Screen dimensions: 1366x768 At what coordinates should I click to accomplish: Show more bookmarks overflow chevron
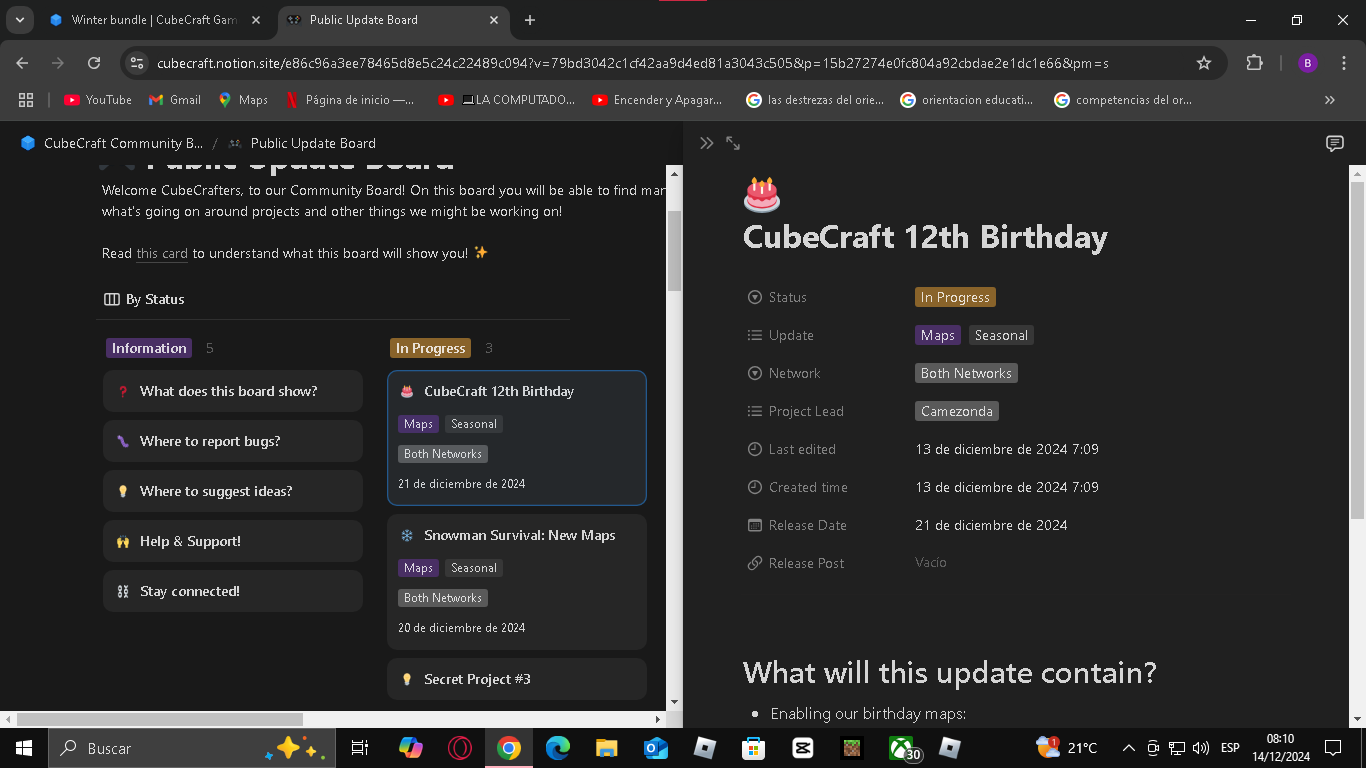tap(1329, 100)
